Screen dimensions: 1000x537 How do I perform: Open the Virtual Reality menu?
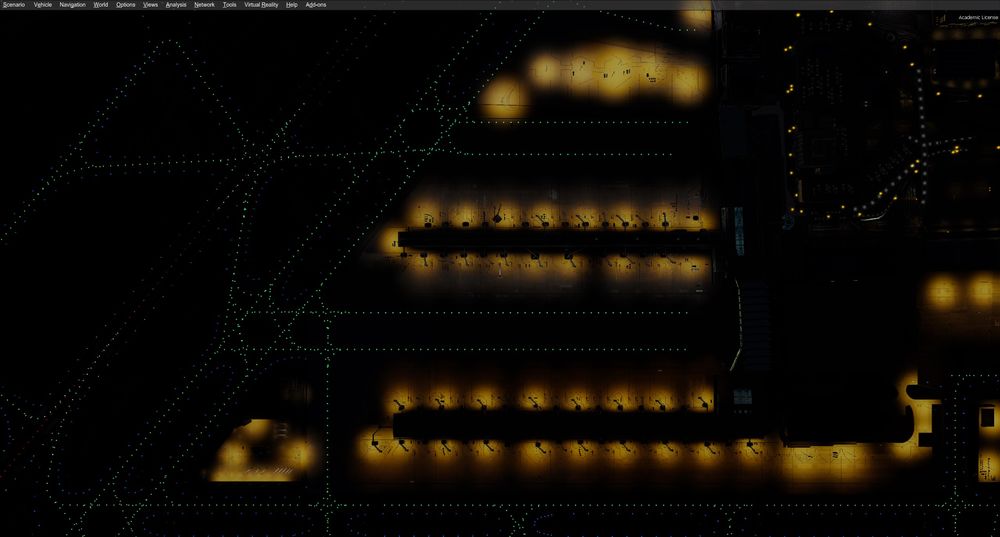(x=261, y=5)
